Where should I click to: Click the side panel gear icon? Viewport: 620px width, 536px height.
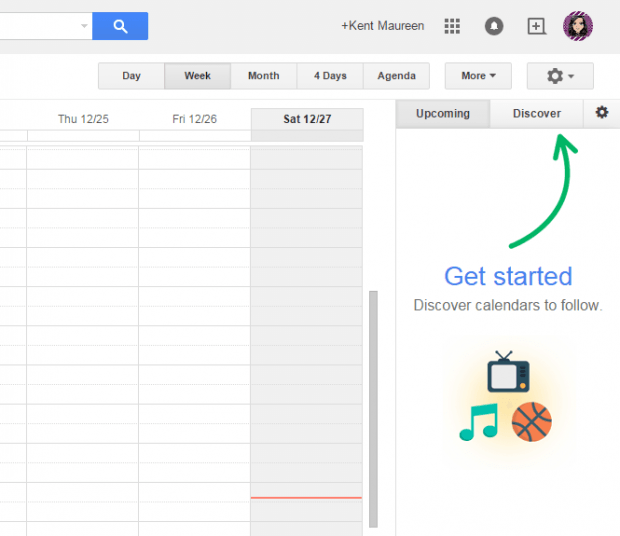(601, 113)
